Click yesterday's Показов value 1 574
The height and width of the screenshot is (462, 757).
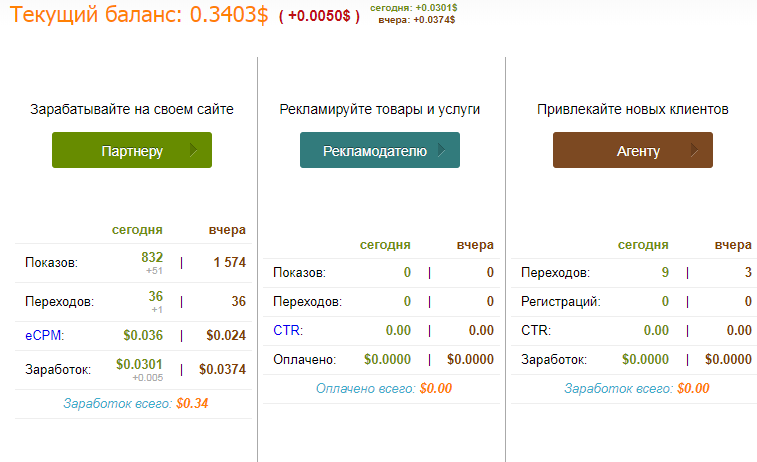point(228,263)
